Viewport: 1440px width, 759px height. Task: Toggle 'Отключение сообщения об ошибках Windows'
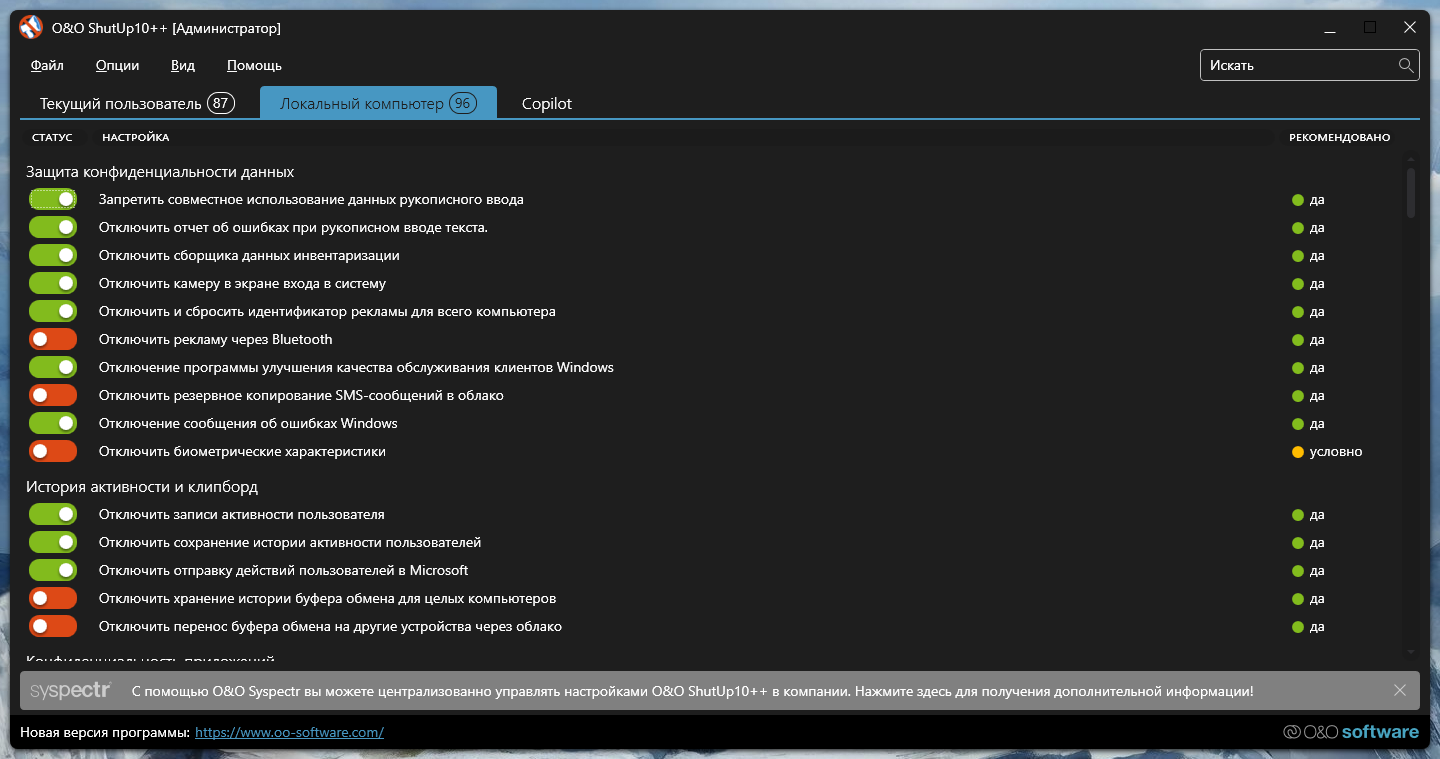coord(53,423)
